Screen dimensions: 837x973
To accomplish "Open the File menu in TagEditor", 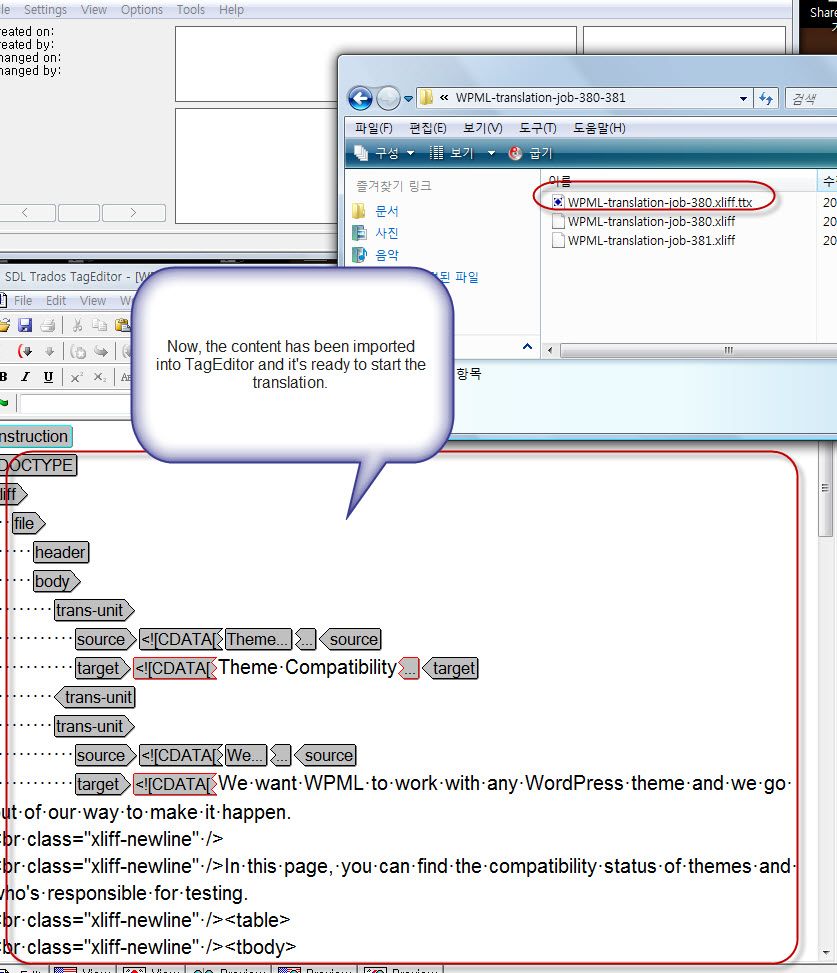I will tap(23, 300).
